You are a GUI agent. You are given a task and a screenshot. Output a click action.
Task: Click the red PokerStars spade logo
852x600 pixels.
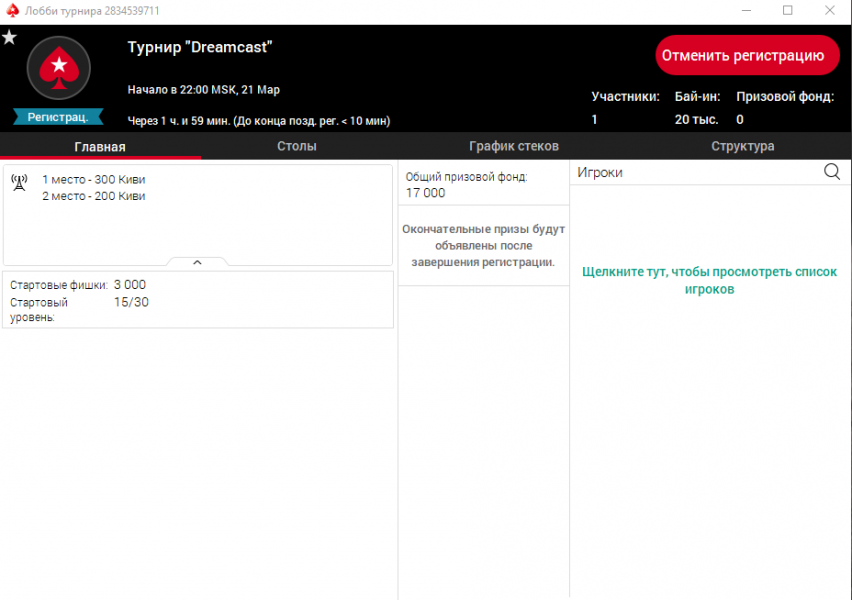coord(58,68)
